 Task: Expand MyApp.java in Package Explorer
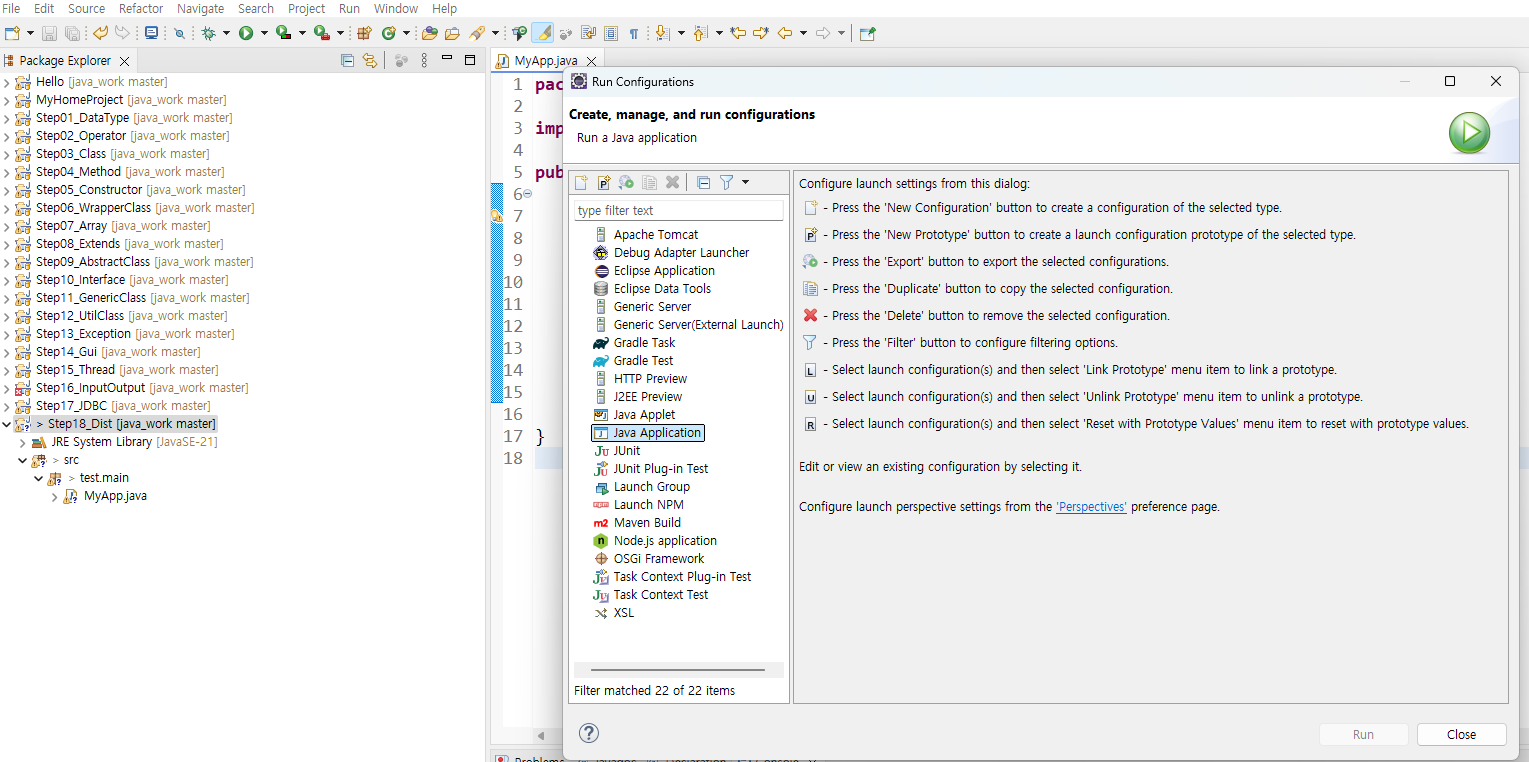point(54,496)
